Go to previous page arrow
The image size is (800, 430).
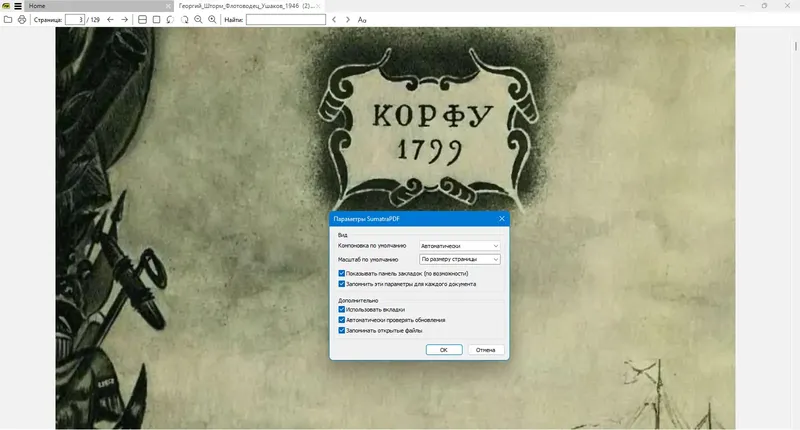[x=110, y=19]
